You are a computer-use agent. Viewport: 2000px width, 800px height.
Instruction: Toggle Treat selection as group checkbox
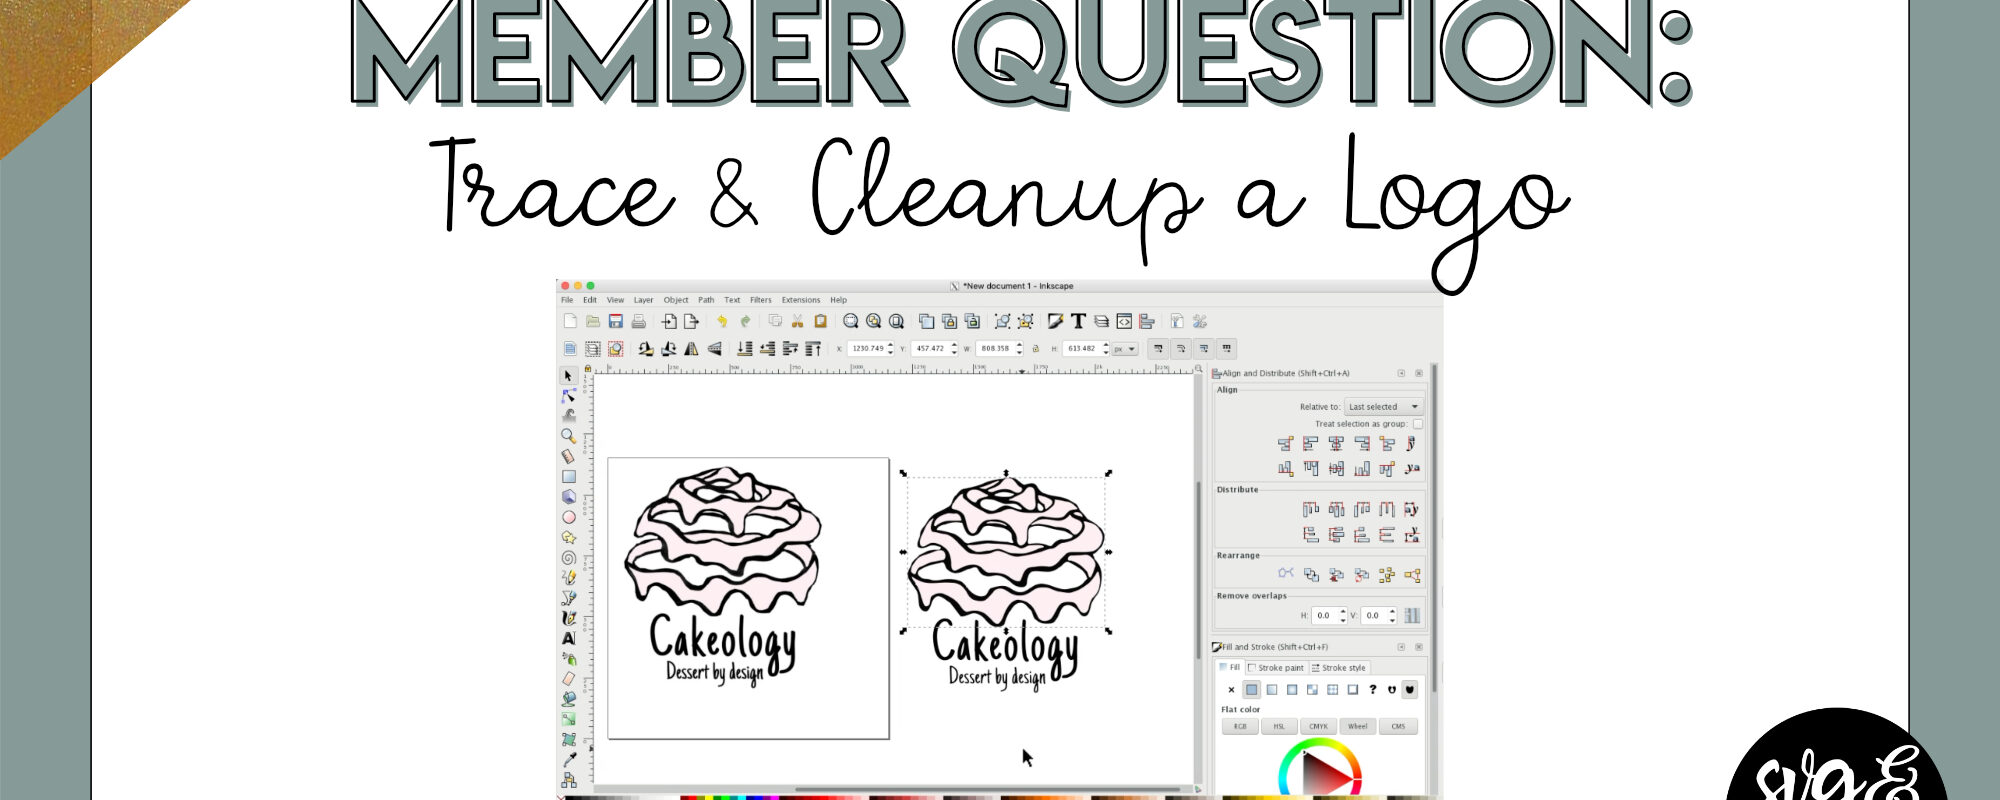click(1417, 424)
